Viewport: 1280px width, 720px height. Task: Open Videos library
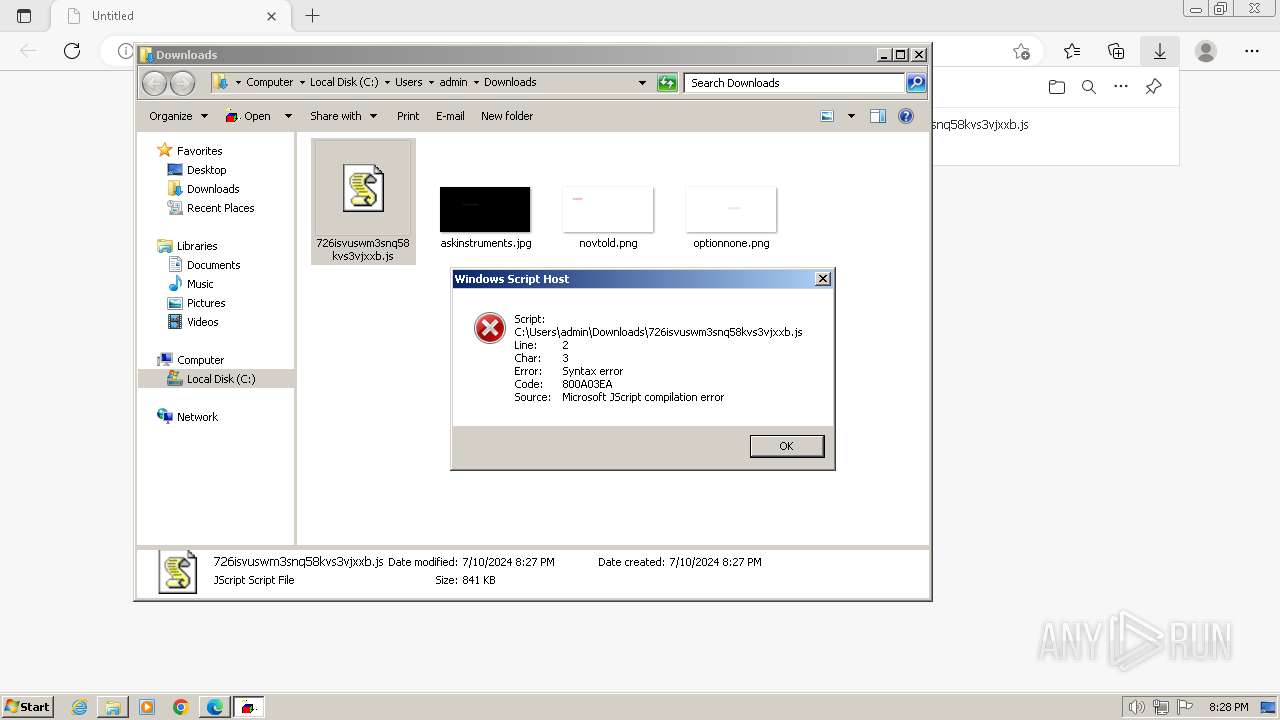coord(202,322)
